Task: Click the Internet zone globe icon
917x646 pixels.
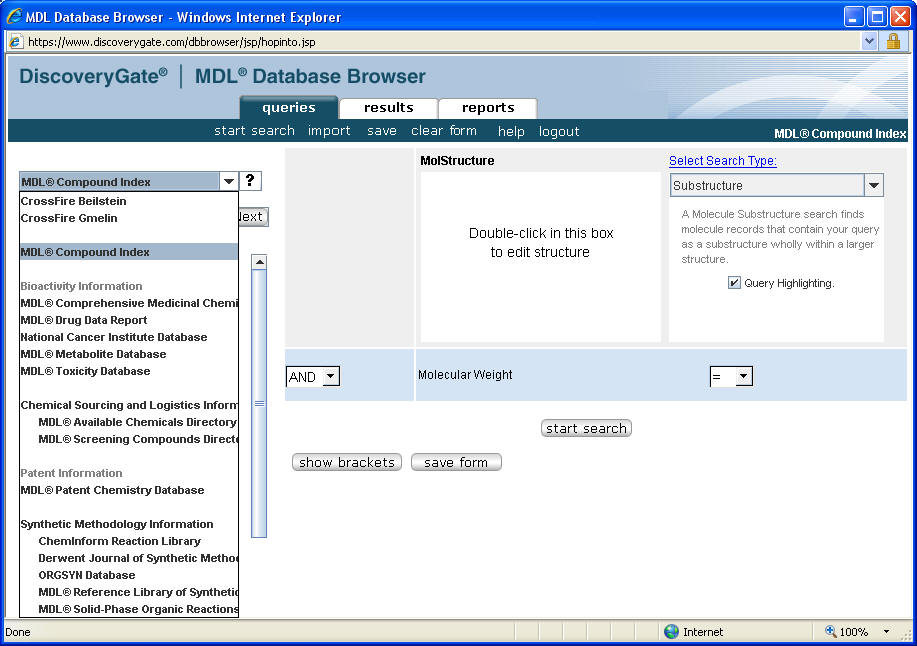Action: pyautogui.click(x=671, y=632)
